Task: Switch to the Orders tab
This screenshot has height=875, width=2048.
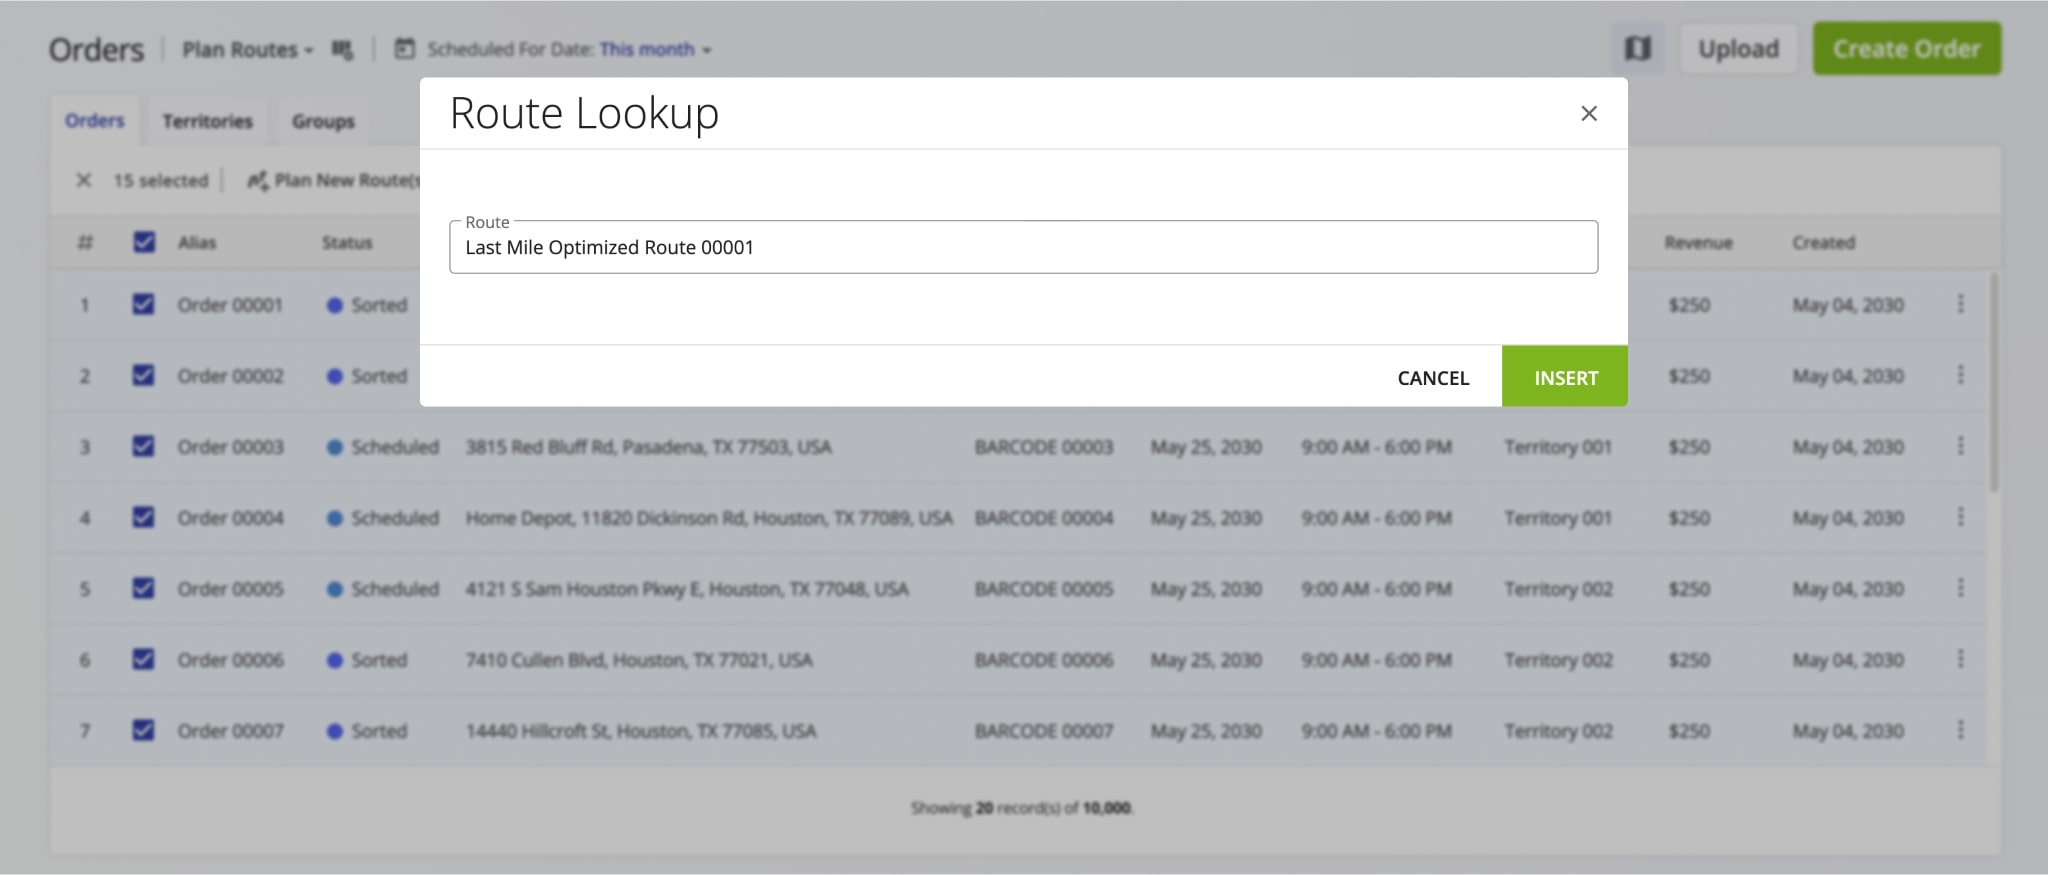Action: coord(95,121)
